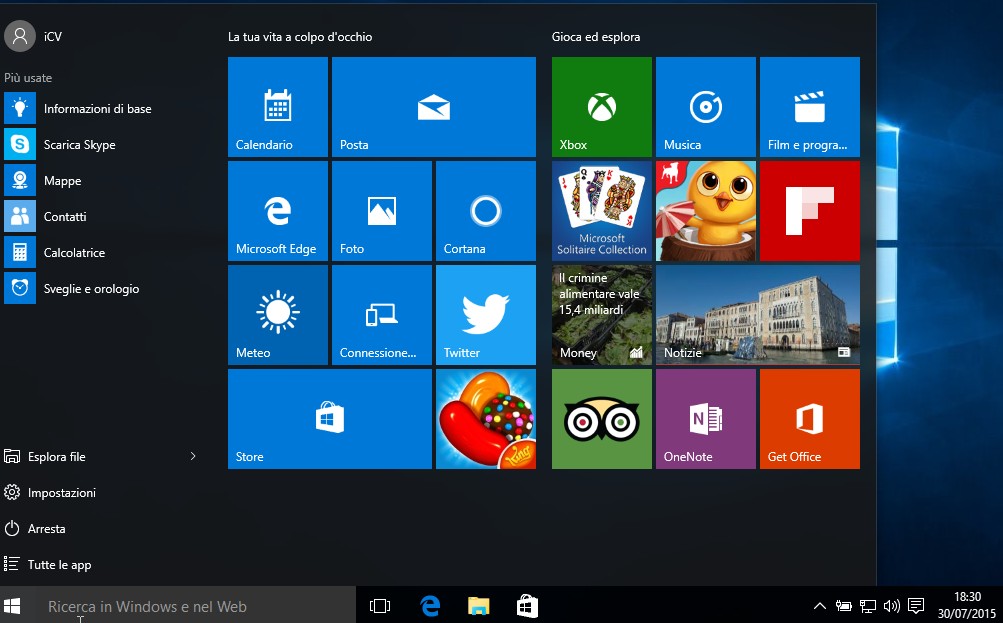
Task: Open the Notizie news tile
Action: coord(758,315)
